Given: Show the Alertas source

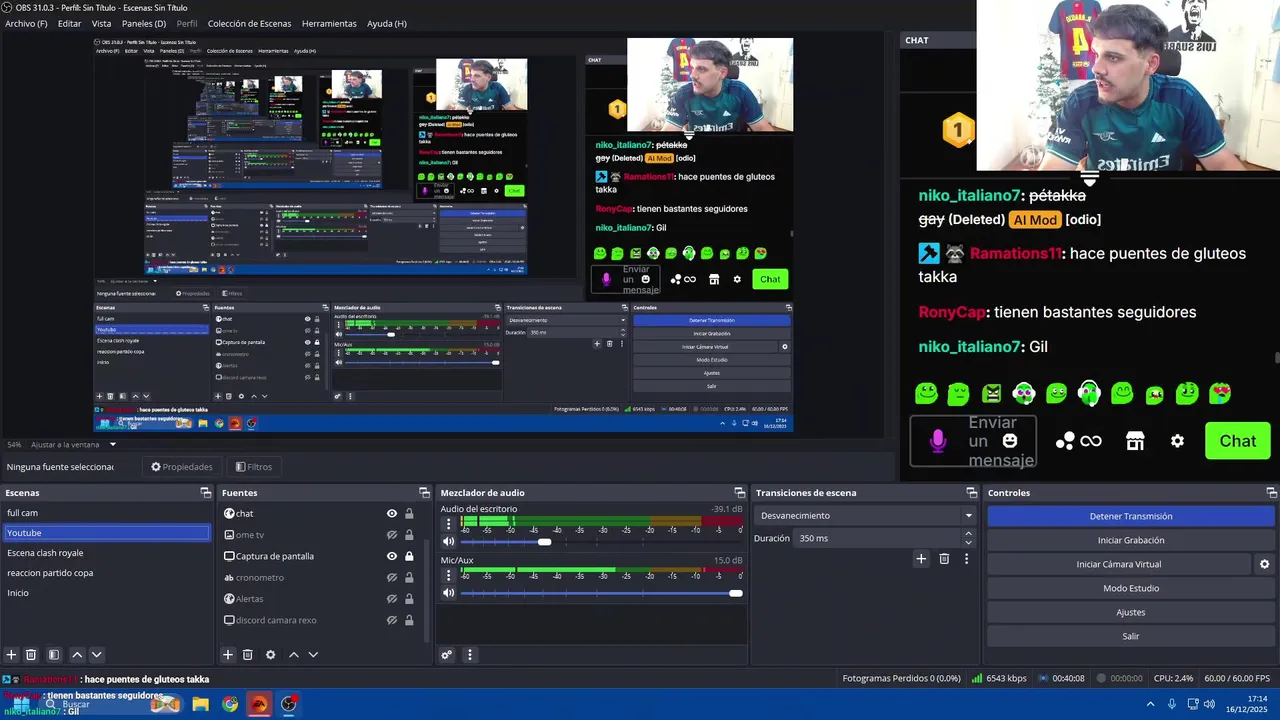Looking at the screenshot, I should (392, 599).
